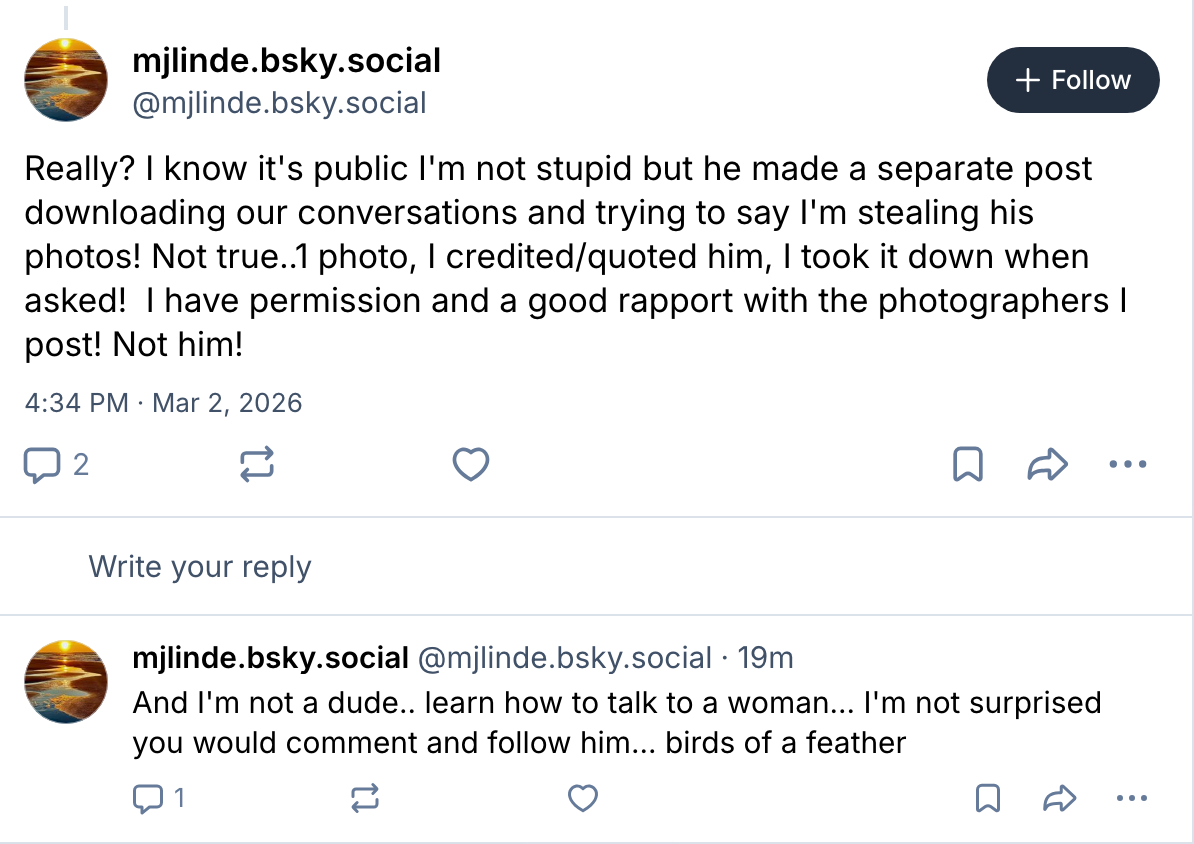Share the "not a dude" reply
The width and height of the screenshot is (1194, 844).
coord(1057,797)
